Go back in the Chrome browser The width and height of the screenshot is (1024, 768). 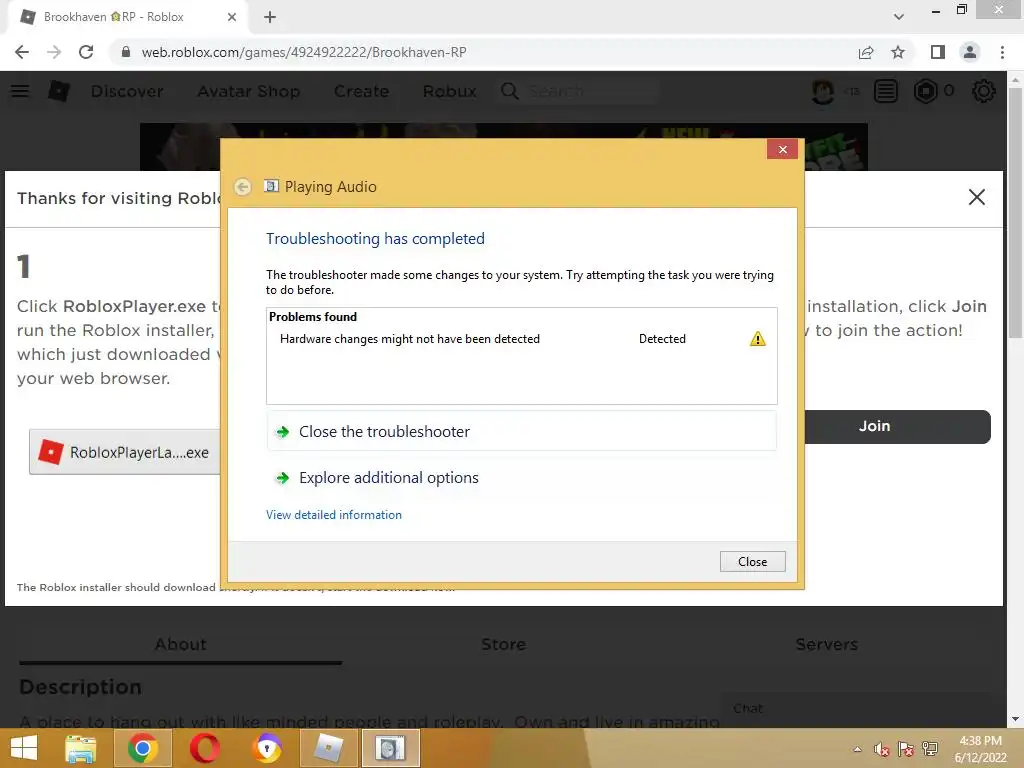pyautogui.click(x=22, y=52)
